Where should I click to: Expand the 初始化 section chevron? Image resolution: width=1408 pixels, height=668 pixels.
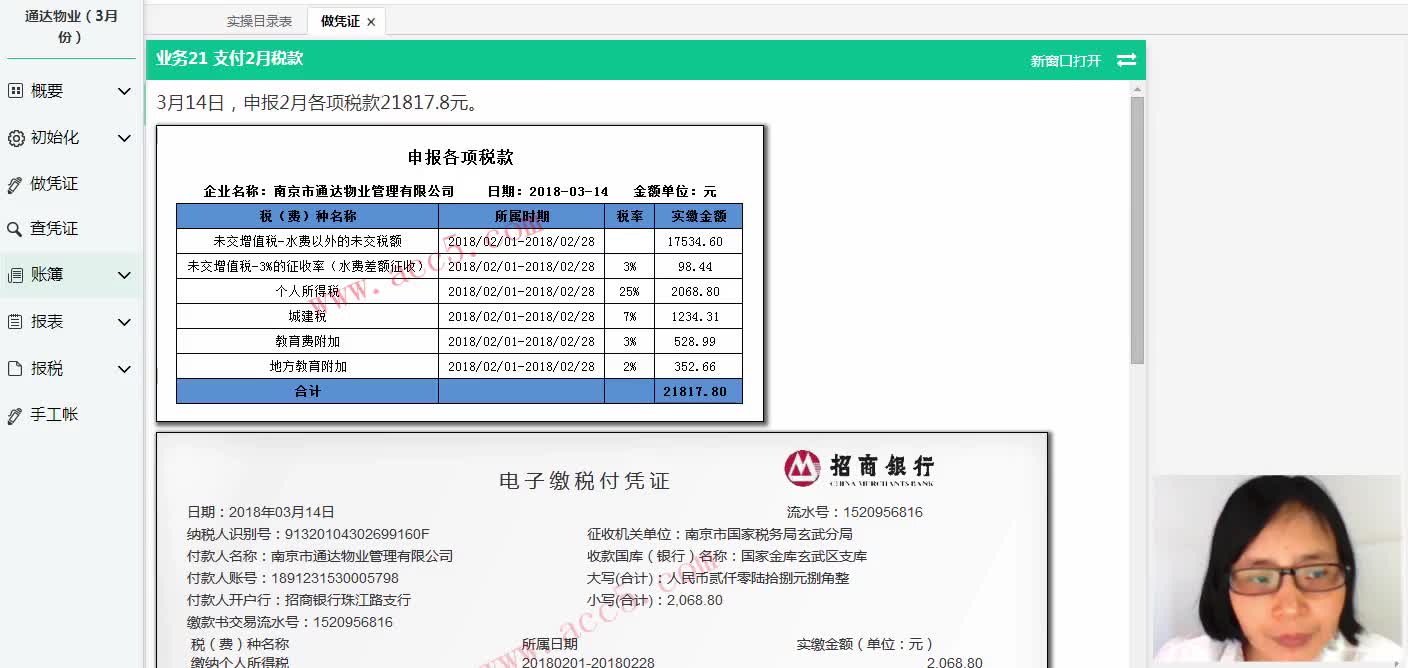pos(124,137)
